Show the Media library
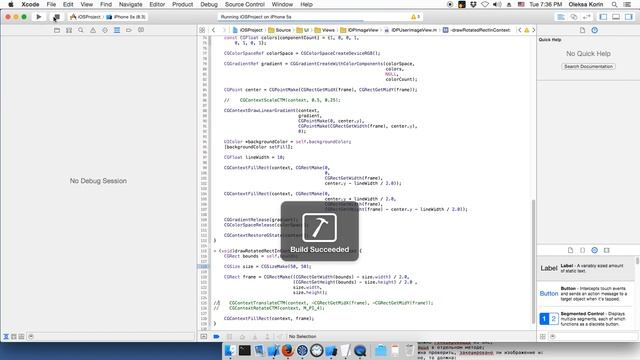The image size is (640, 360). pos(607,250)
